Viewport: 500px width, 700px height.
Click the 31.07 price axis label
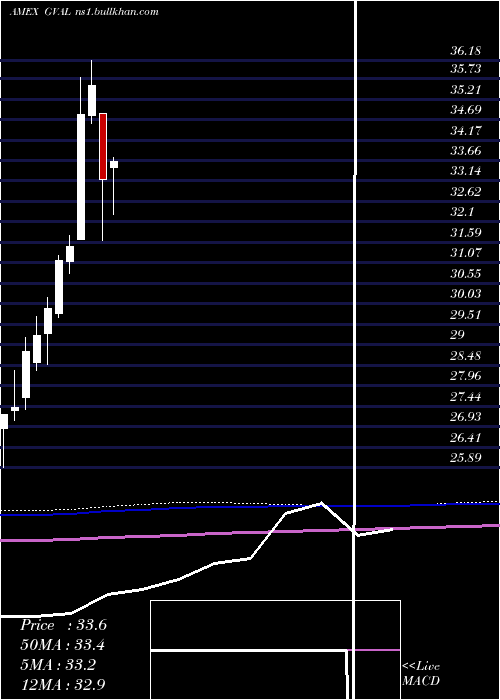click(x=465, y=253)
